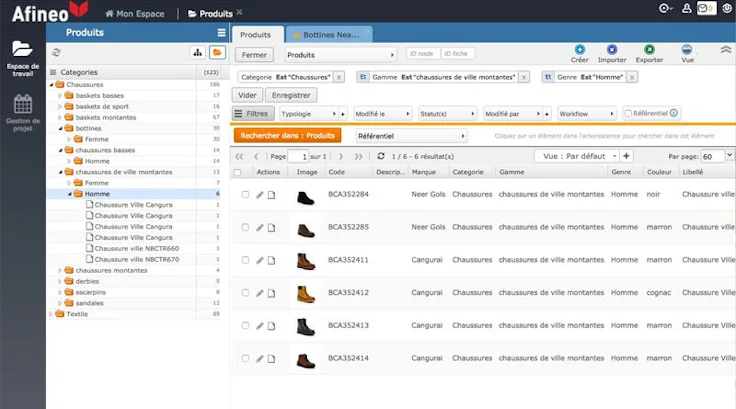Go to next results page

point(341,156)
